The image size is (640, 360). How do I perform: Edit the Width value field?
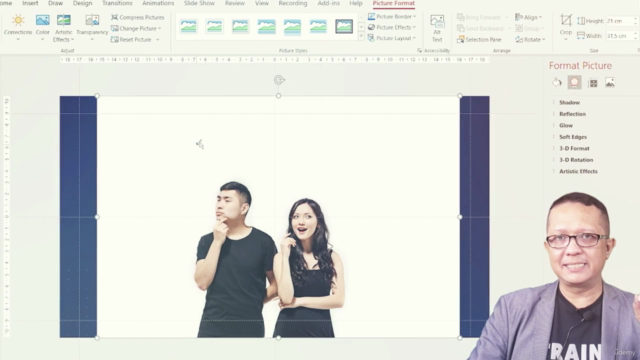coord(620,36)
